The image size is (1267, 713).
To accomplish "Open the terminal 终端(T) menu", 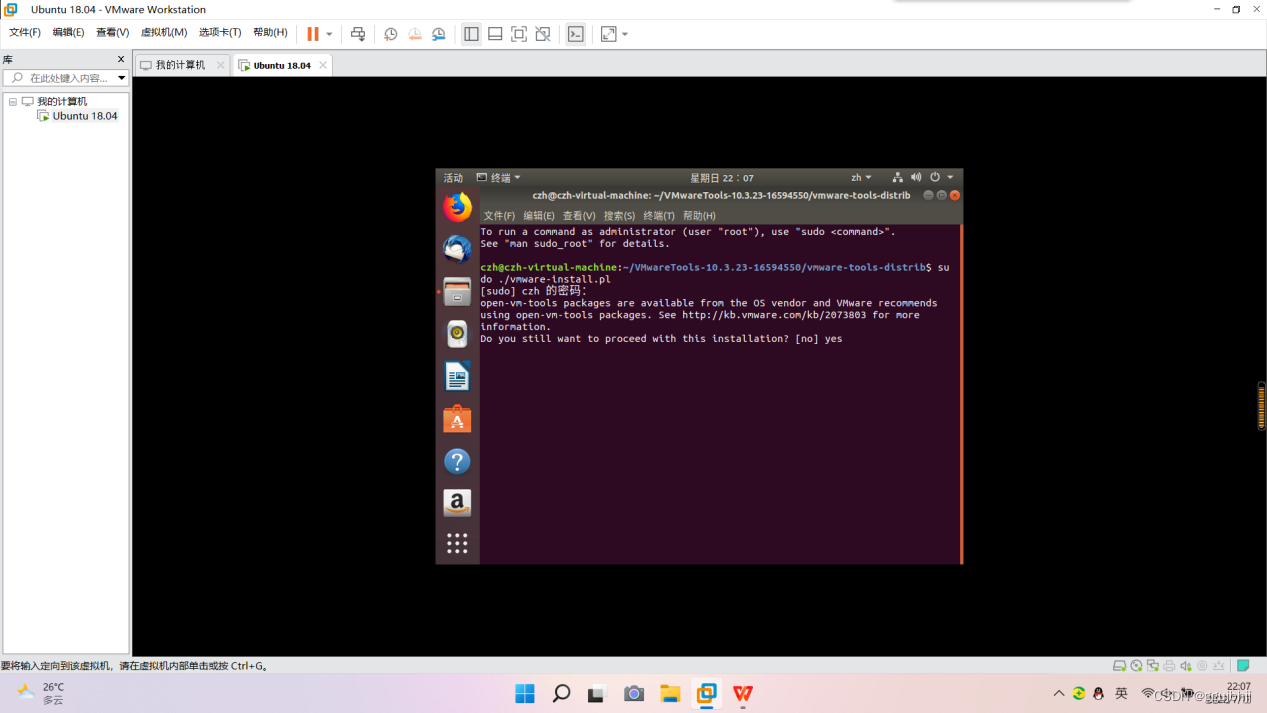I will tap(659, 216).
